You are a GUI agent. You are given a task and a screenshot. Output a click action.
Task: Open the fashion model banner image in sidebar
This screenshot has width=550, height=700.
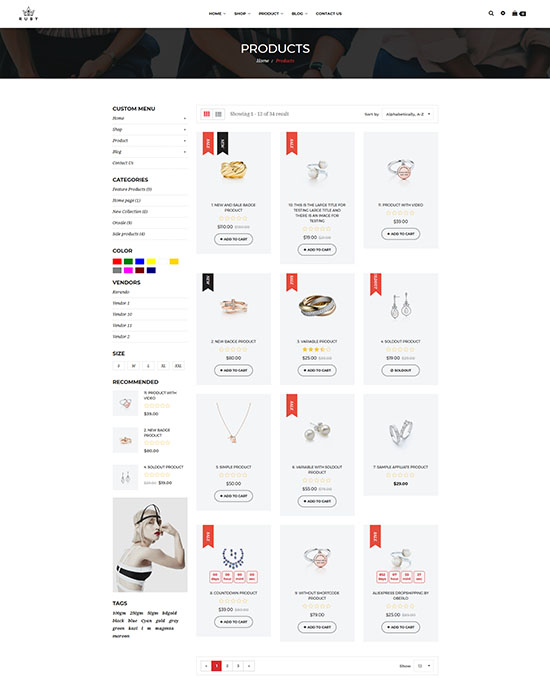click(150, 545)
